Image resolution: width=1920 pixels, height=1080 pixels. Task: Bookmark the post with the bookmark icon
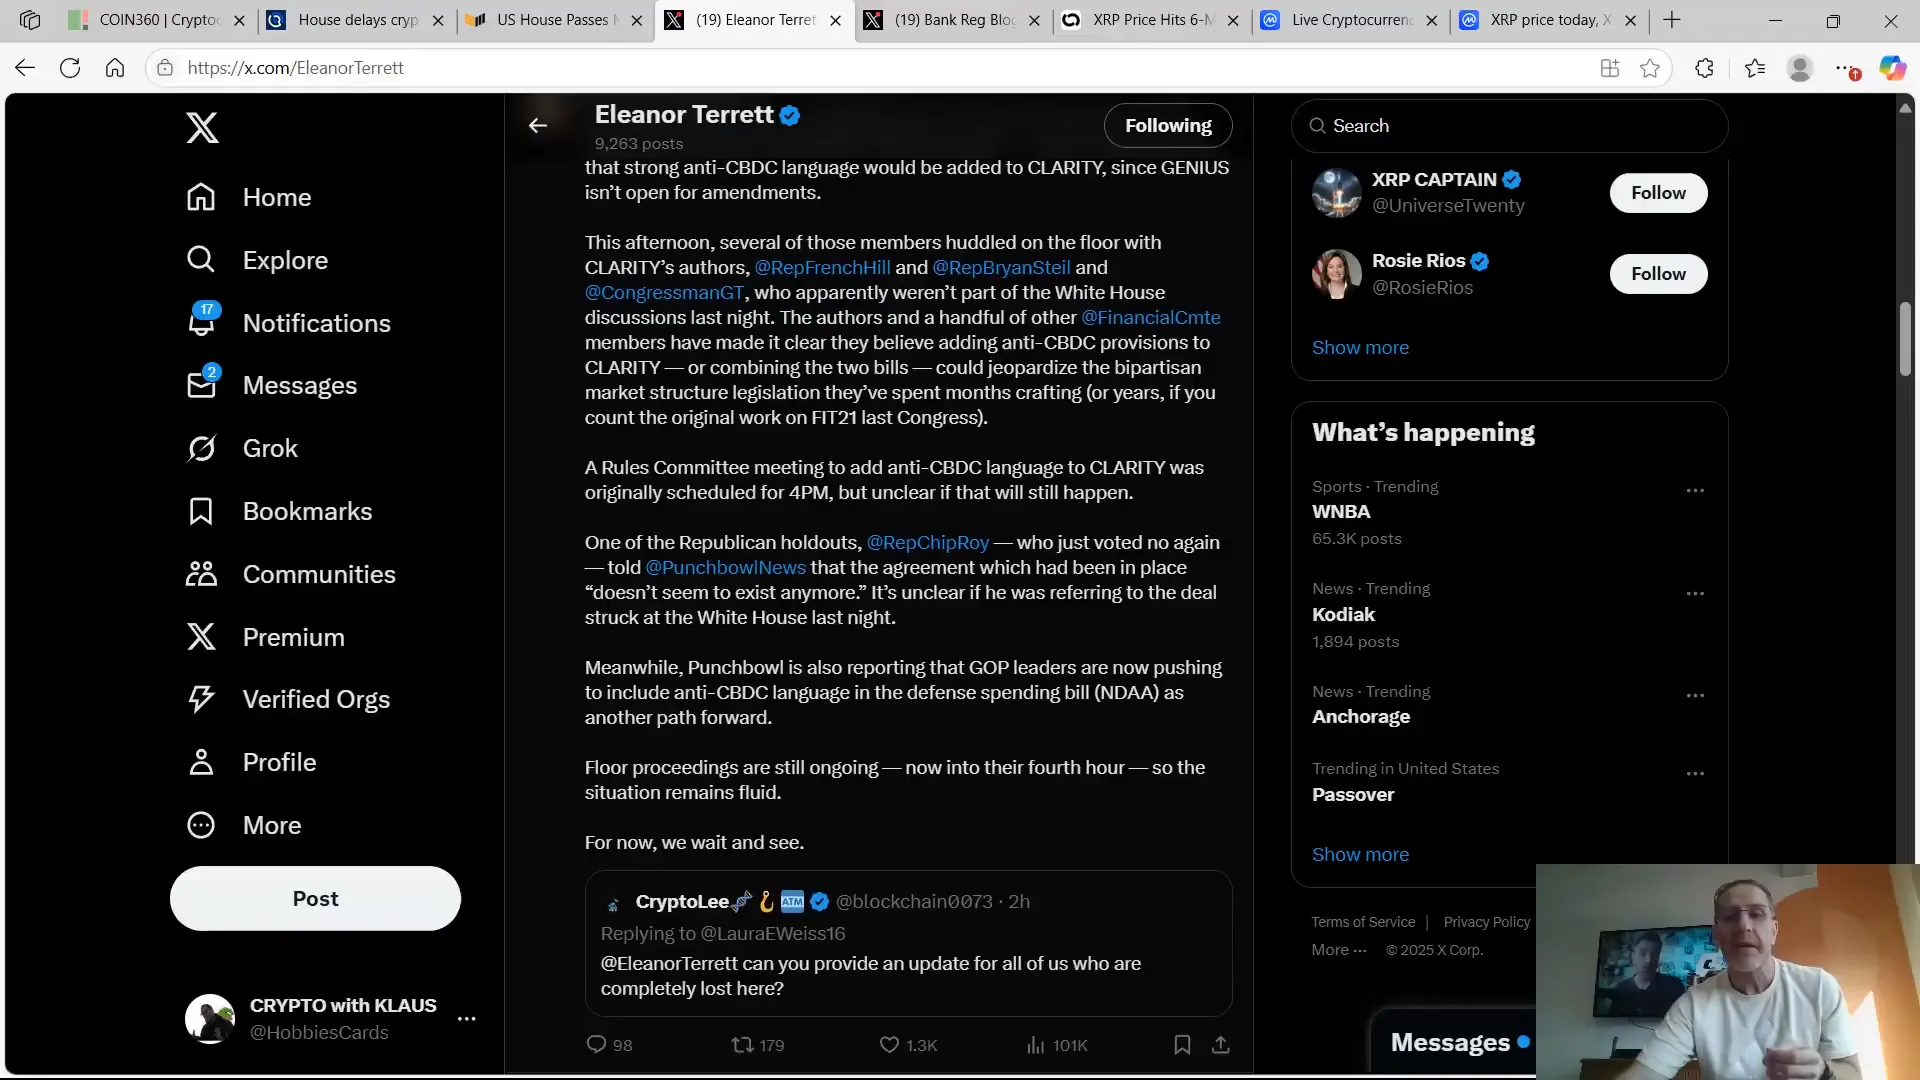pos(1182,1044)
